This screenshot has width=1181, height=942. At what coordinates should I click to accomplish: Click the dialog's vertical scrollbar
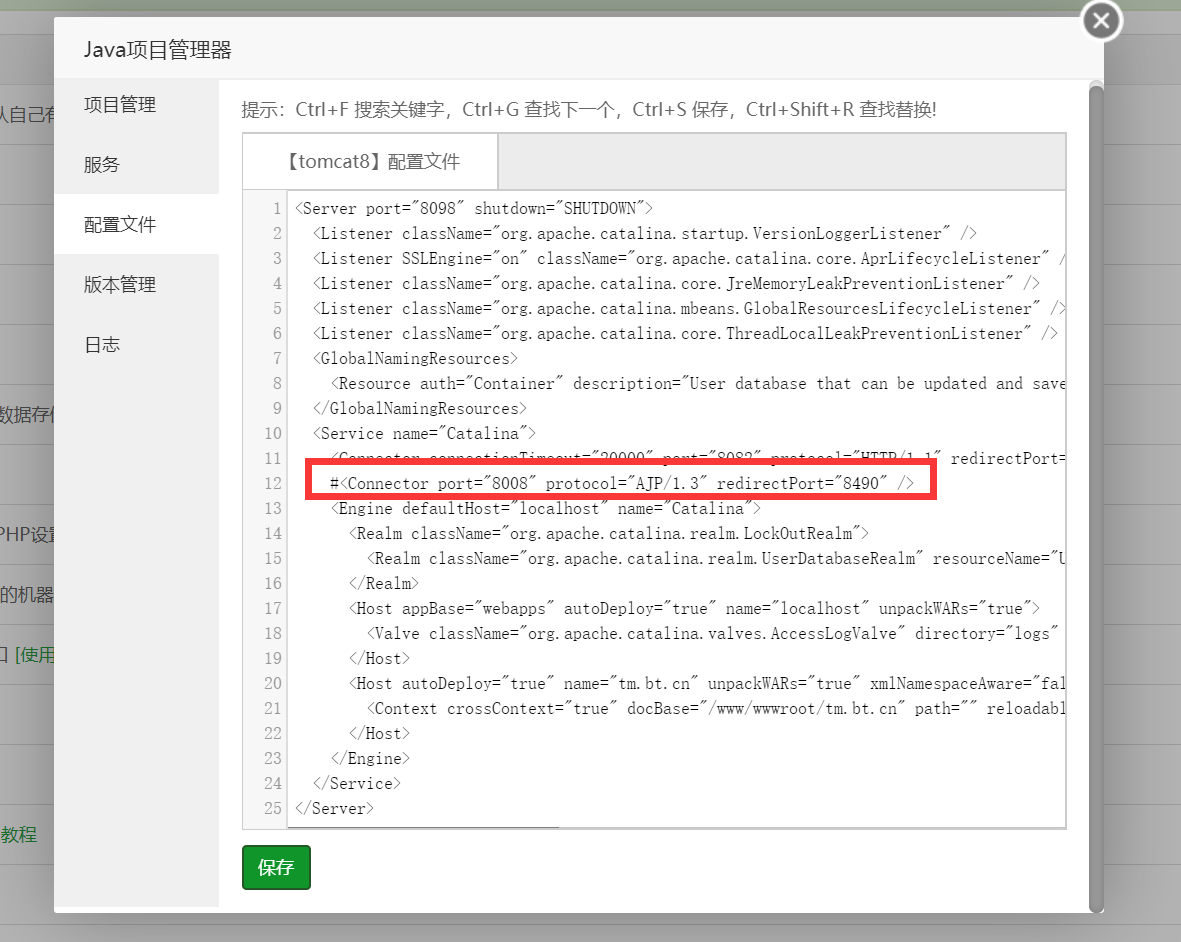[1096, 500]
